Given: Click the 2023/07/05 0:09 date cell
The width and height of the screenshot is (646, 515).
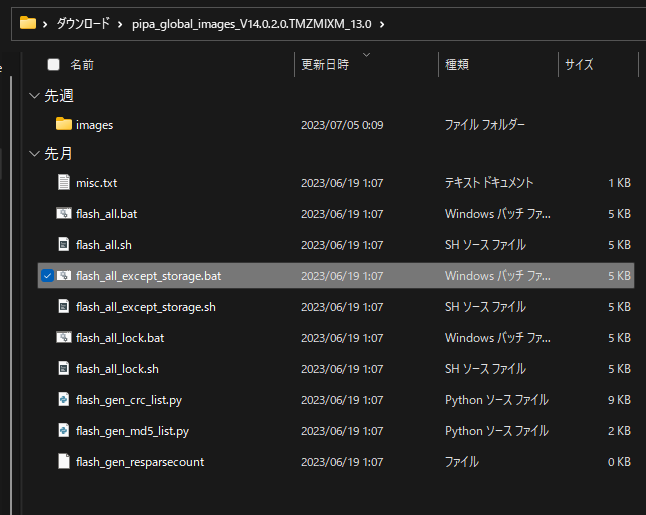Looking at the screenshot, I should (x=342, y=125).
